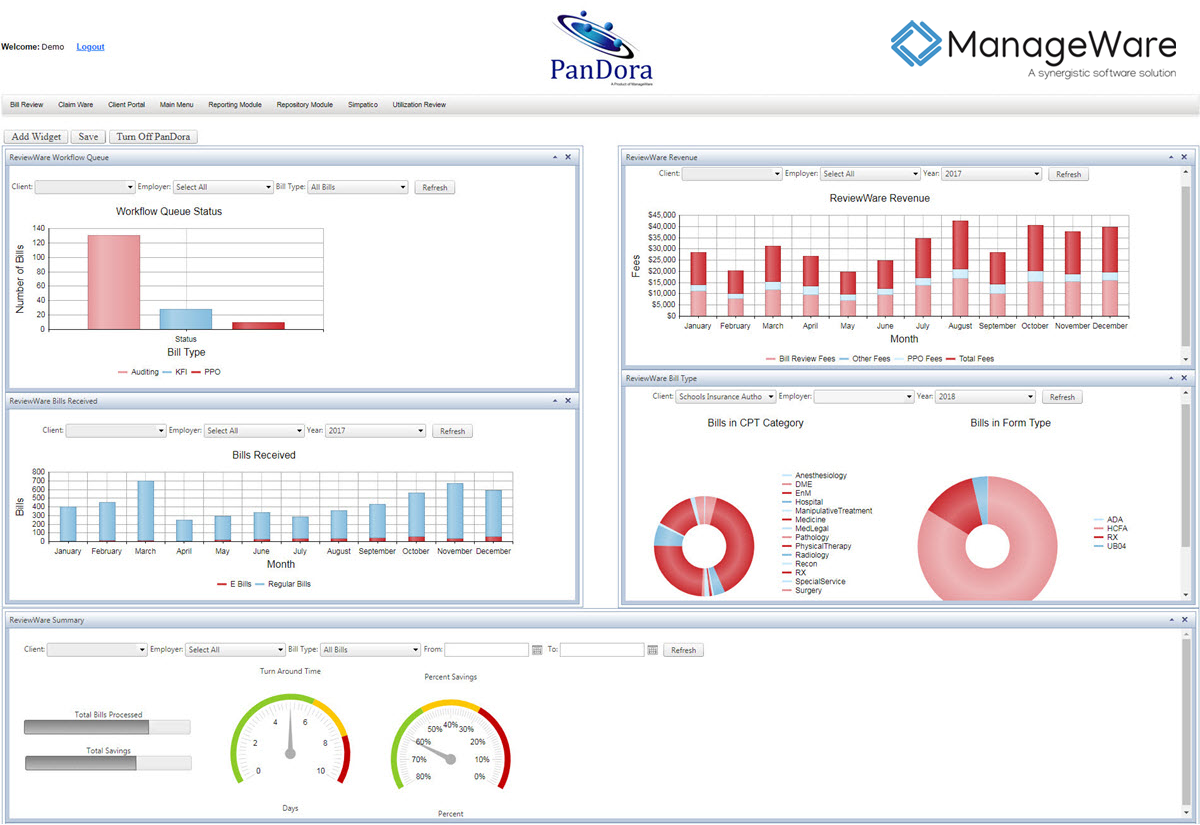Open the Repository Module menu
The image size is (1200, 825).
(305, 105)
